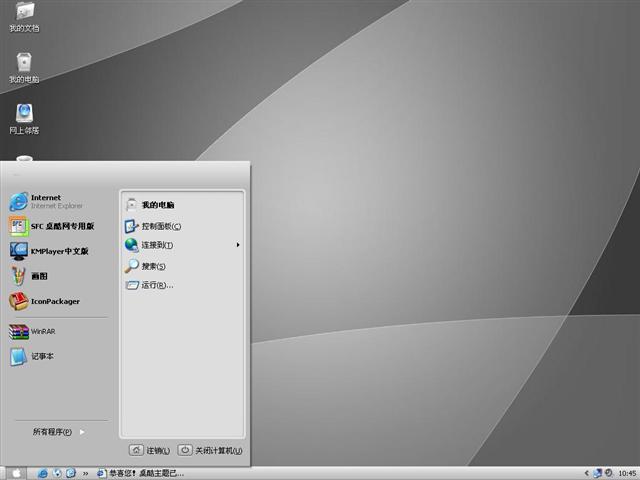Screen dimensions: 640x480
Task: Show hidden quick launch items chevron
Action: (85, 473)
